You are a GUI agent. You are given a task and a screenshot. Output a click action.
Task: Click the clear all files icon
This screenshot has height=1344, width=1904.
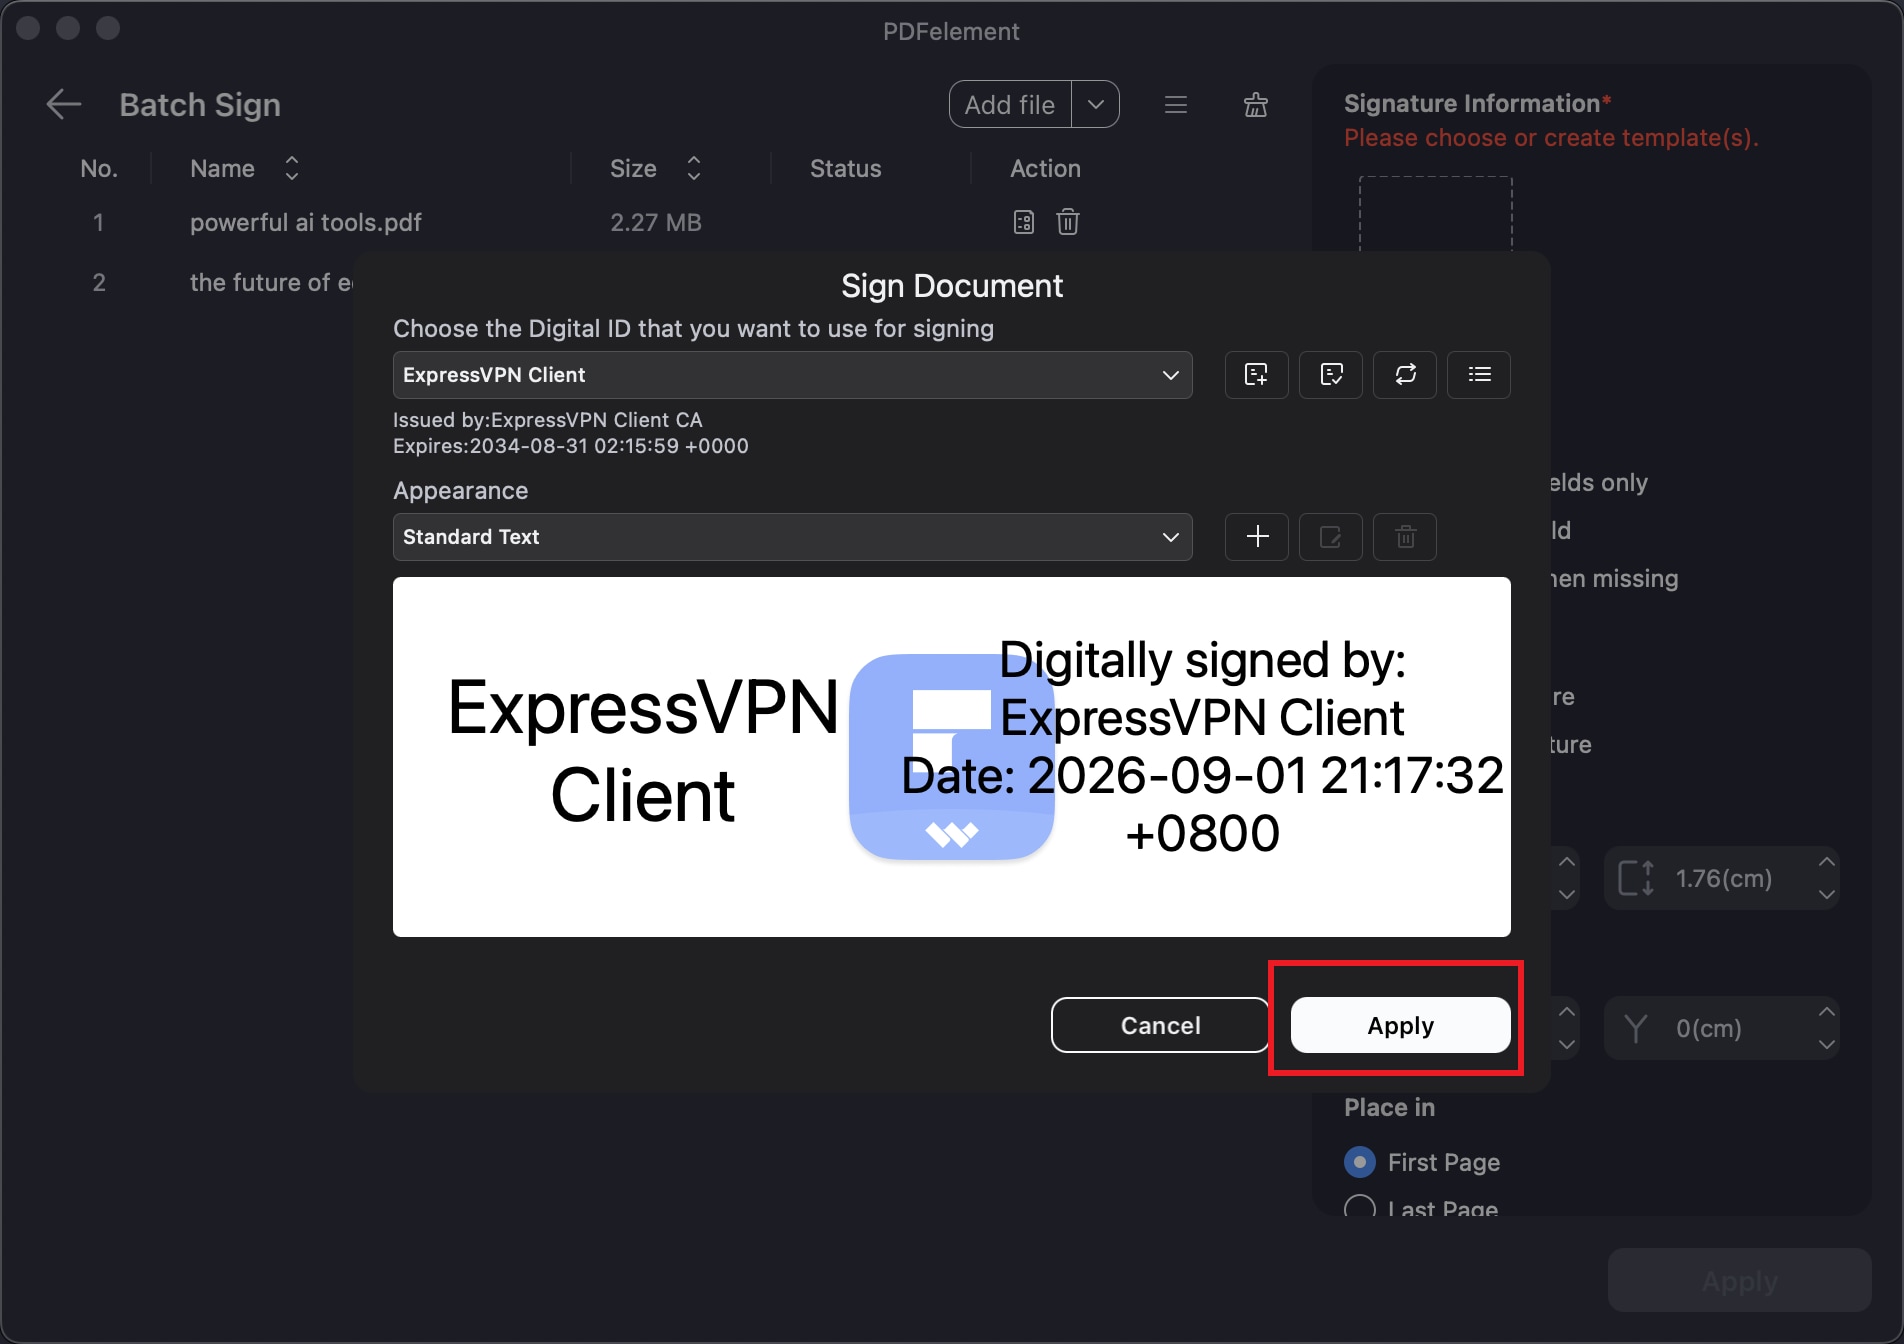tap(1256, 104)
